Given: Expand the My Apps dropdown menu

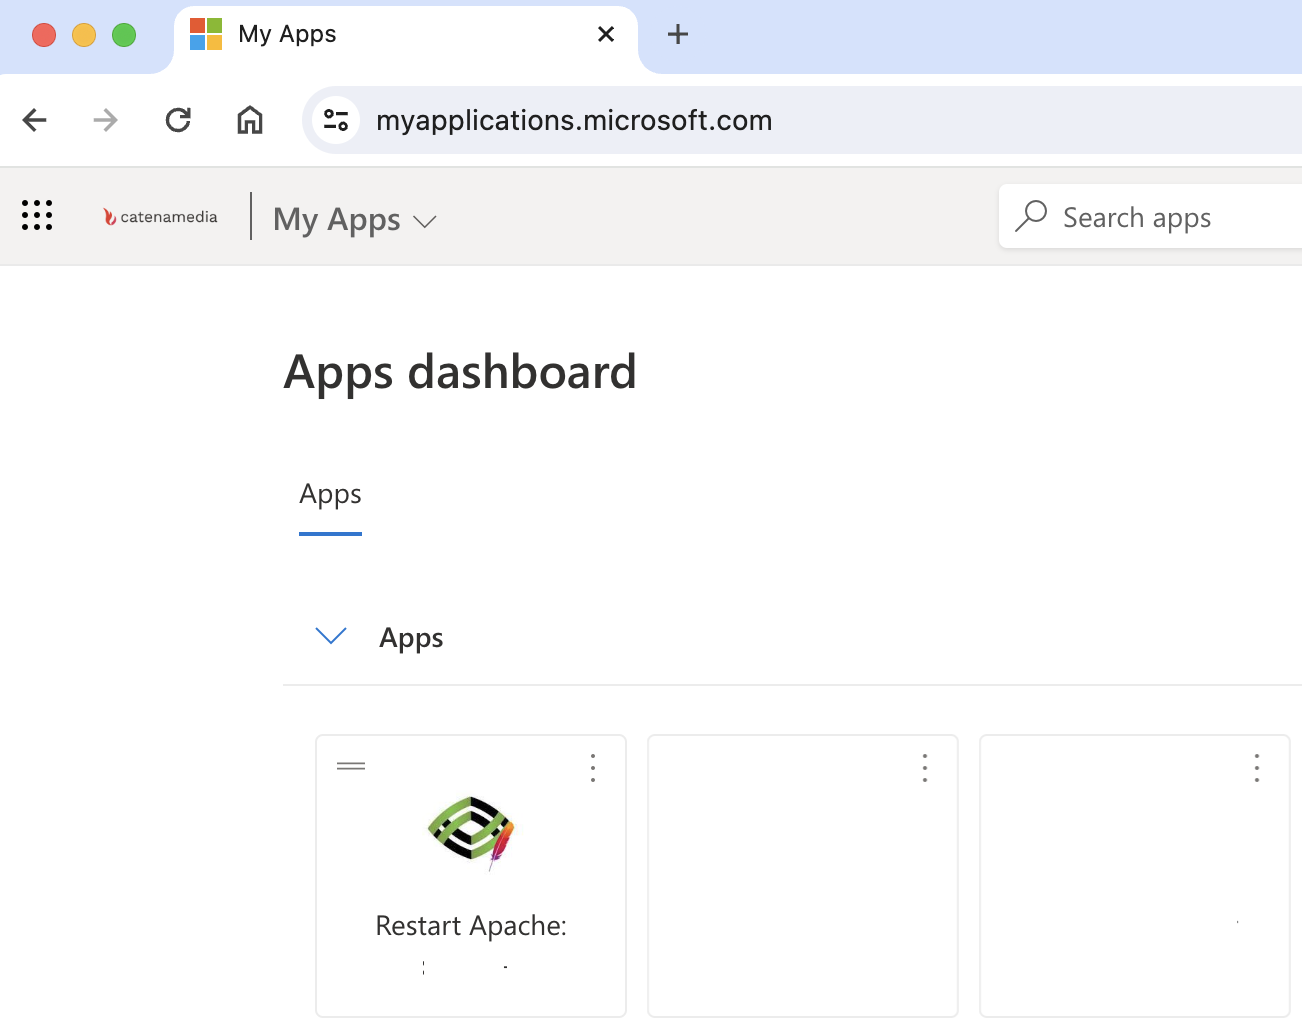Looking at the screenshot, I should point(425,221).
